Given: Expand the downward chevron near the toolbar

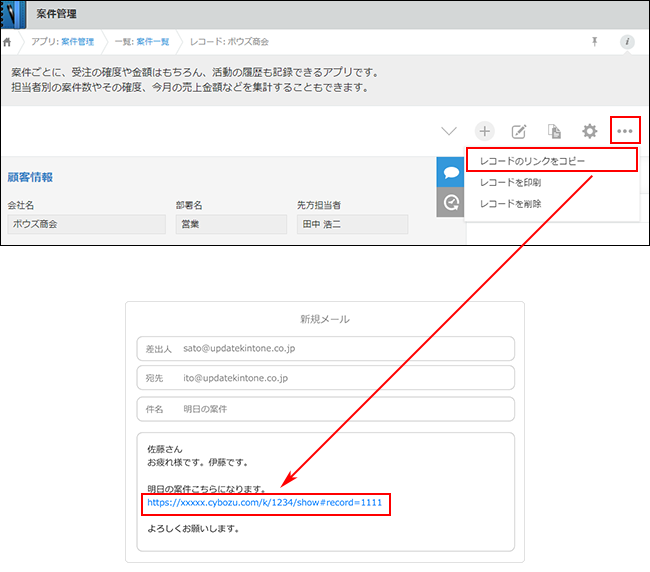Looking at the screenshot, I should pyautogui.click(x=449, y=131).
